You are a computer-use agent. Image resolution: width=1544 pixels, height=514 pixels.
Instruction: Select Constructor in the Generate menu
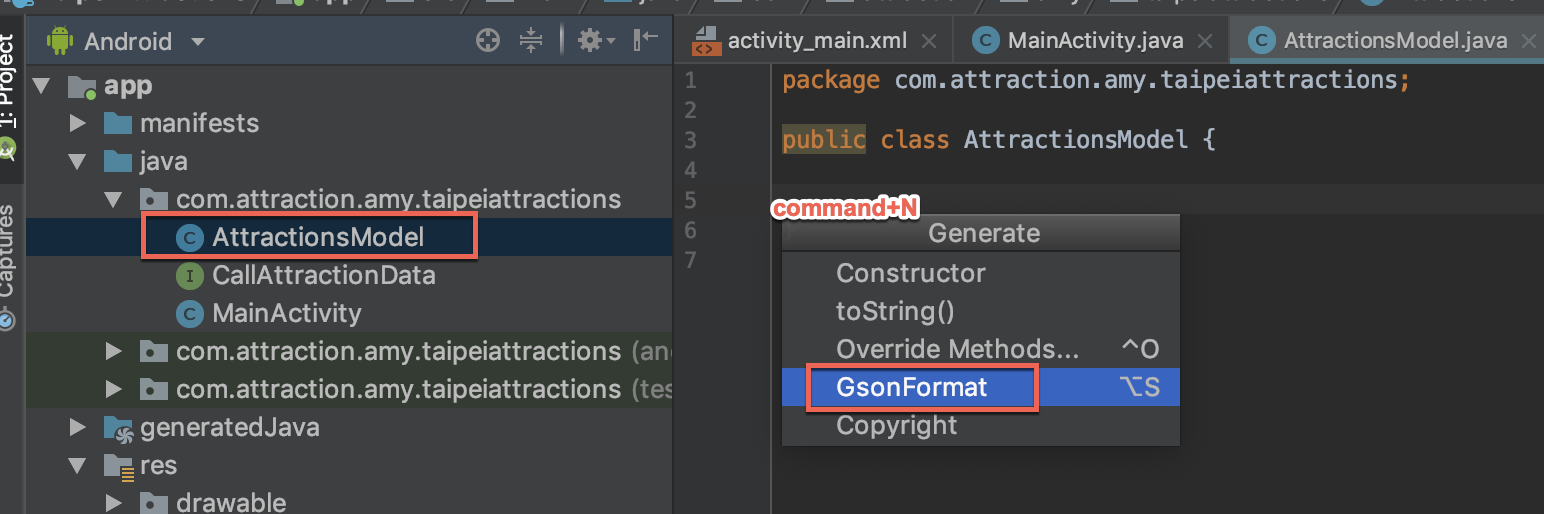tap(910, 273)
